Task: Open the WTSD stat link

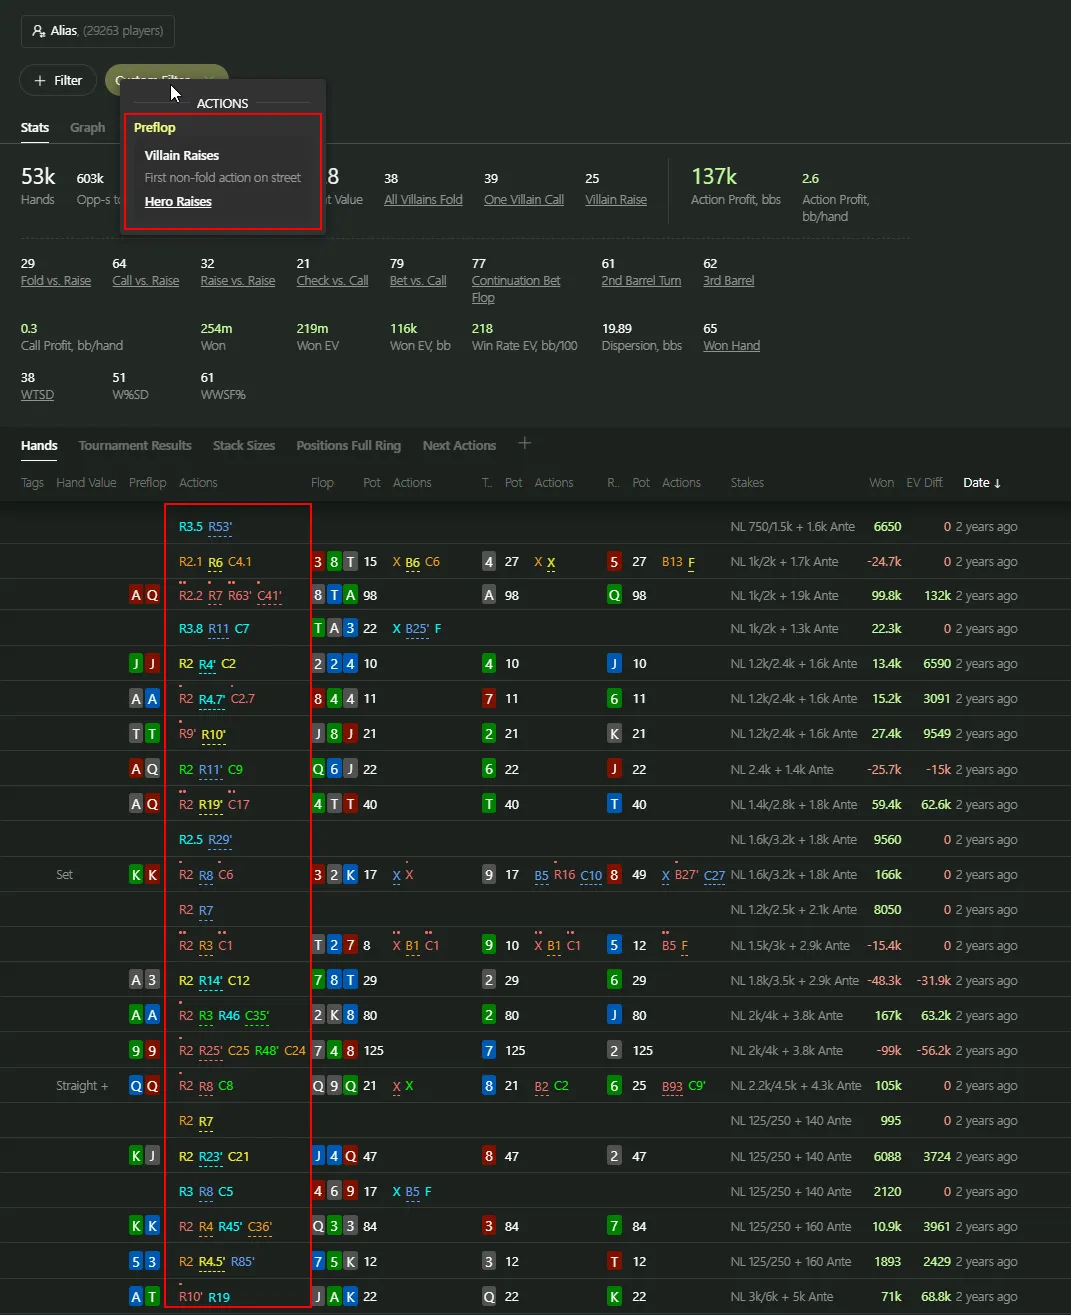Action: tap(37, 395)
